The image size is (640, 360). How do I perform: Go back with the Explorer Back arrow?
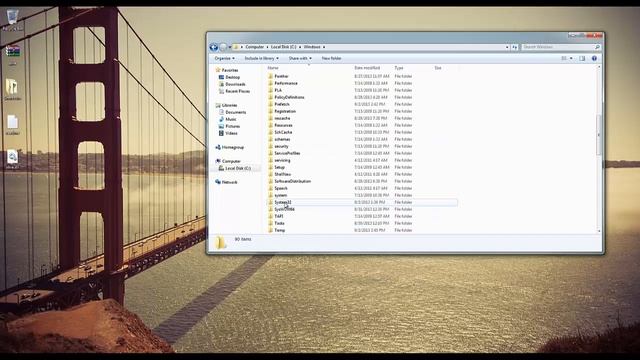tap(213, 47)
